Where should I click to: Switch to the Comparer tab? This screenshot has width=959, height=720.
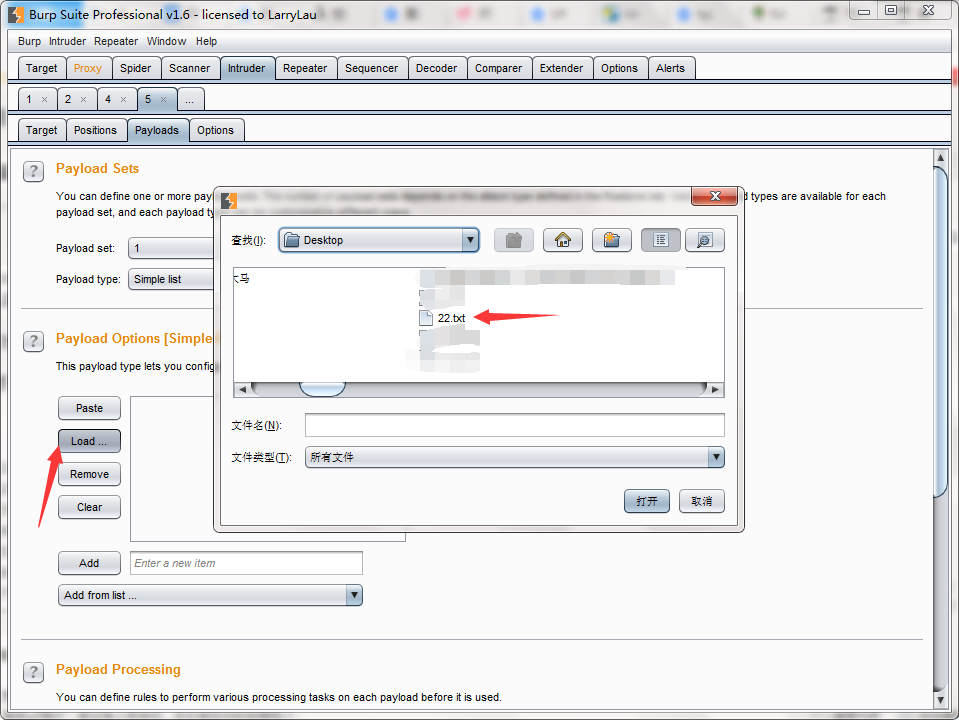pyautogui.click(x=498, y=69)
